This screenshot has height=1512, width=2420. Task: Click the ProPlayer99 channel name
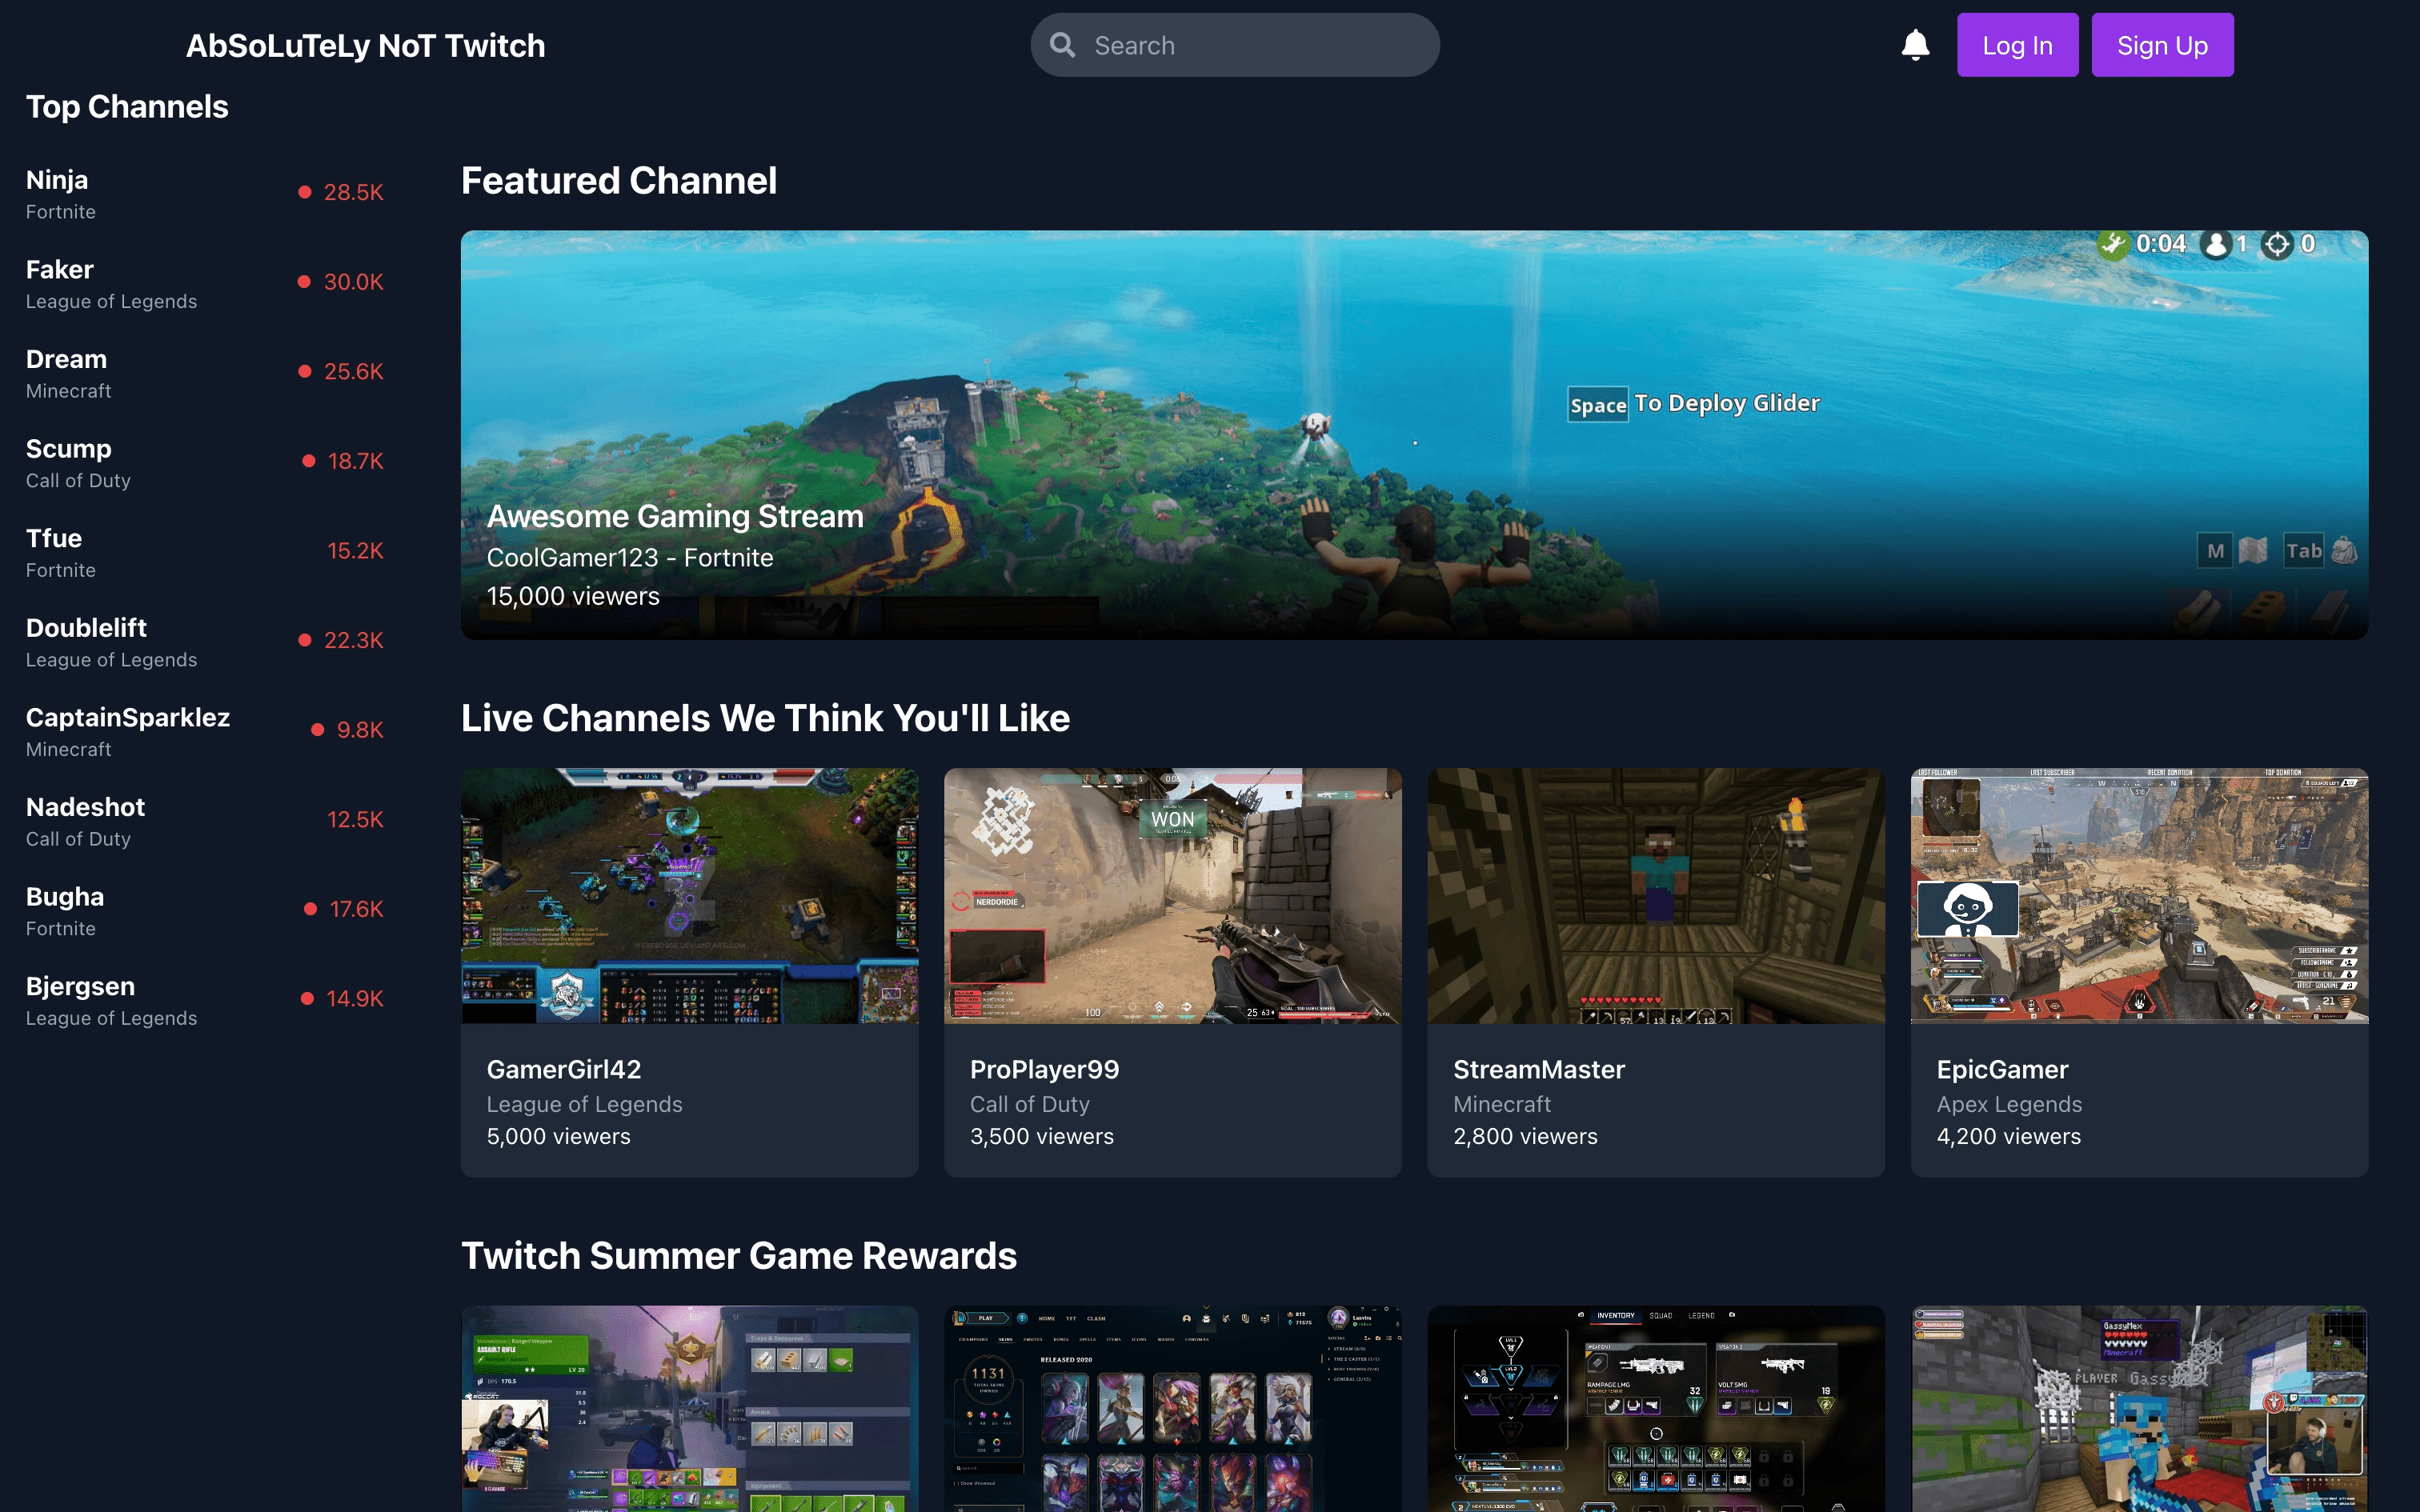tap(1044, 1069)
